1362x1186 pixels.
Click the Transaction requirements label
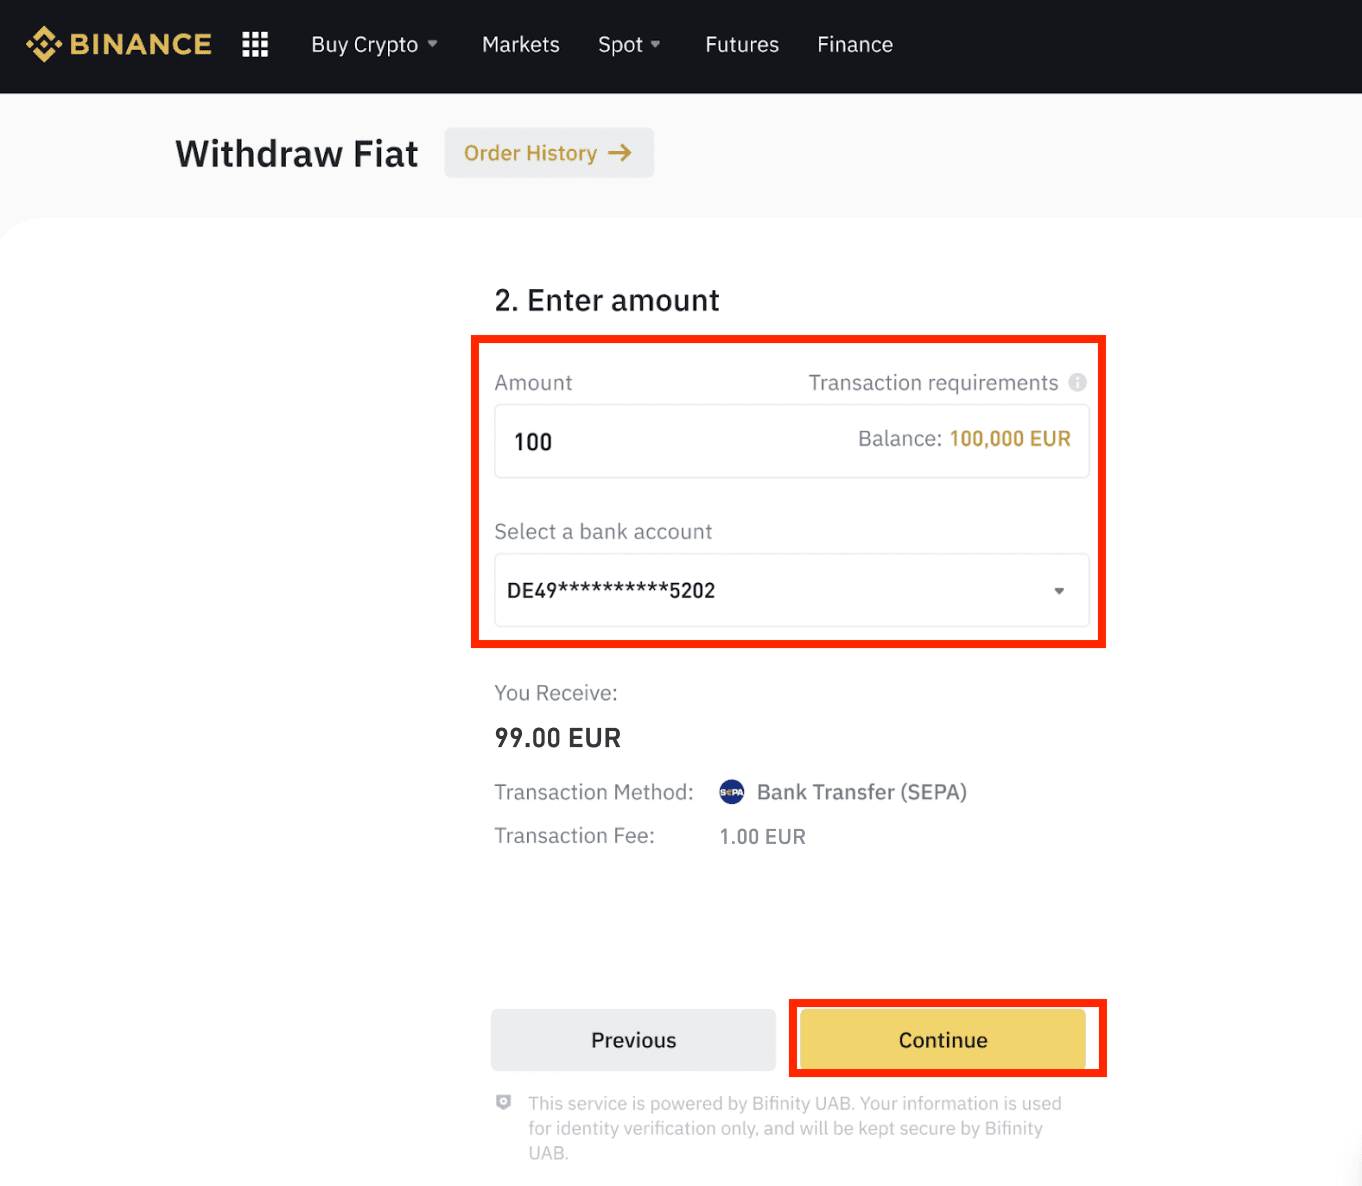point(933,383)
